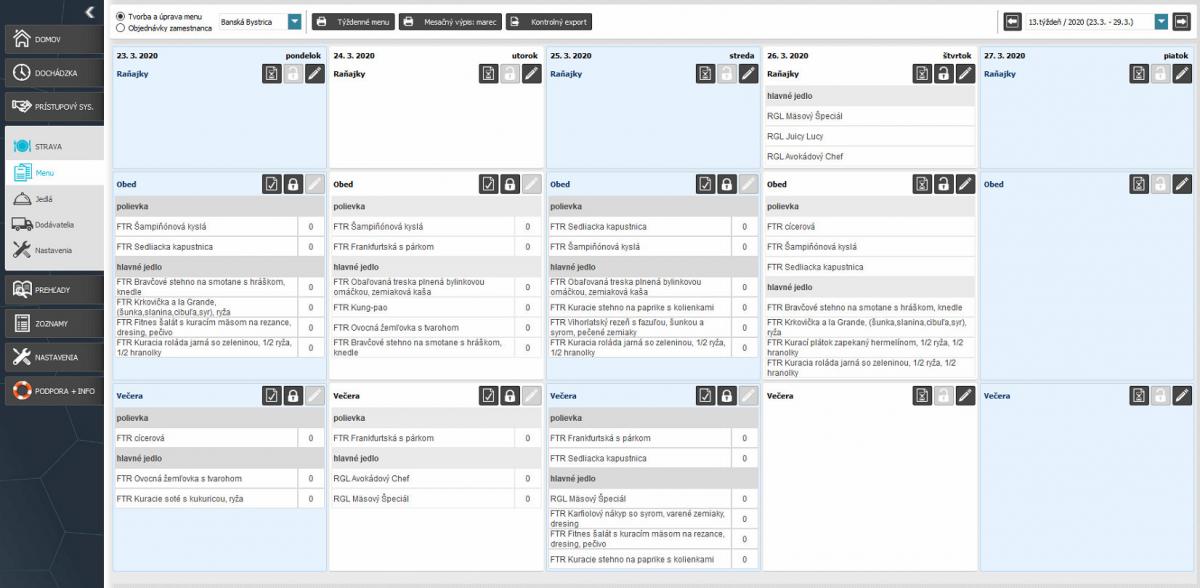Toggle the lock for Monday Obed
The height and width of the screenshot is (588, 1200).
tap(294, 184)
